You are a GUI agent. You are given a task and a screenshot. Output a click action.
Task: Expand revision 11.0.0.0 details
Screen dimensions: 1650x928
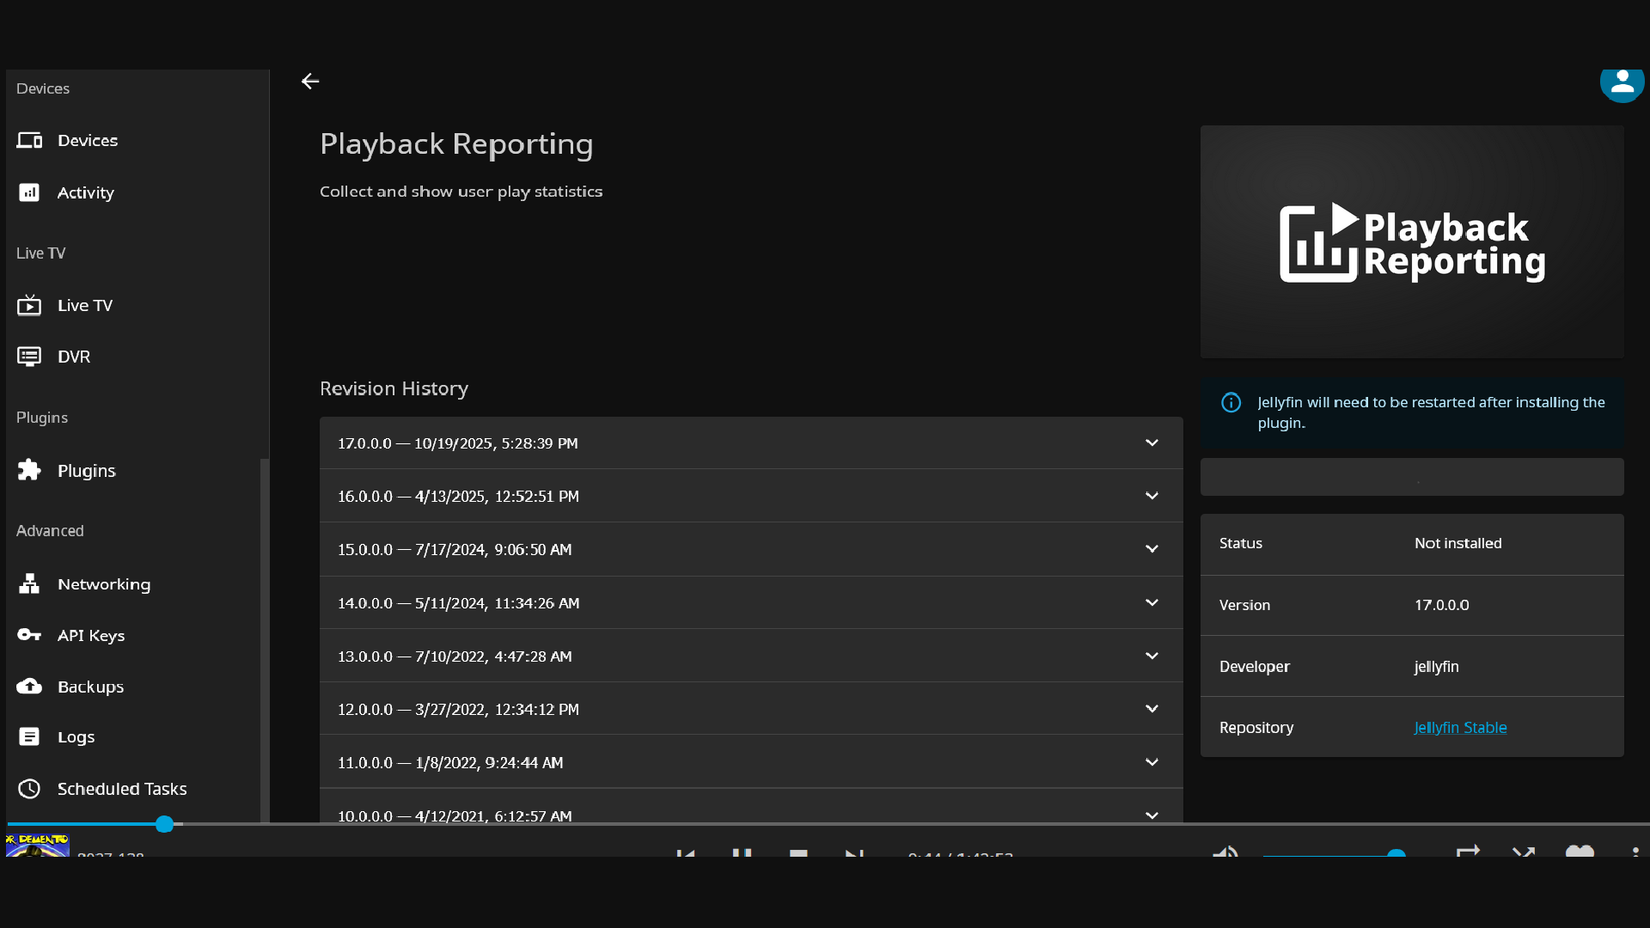click(x=751, y=762)
